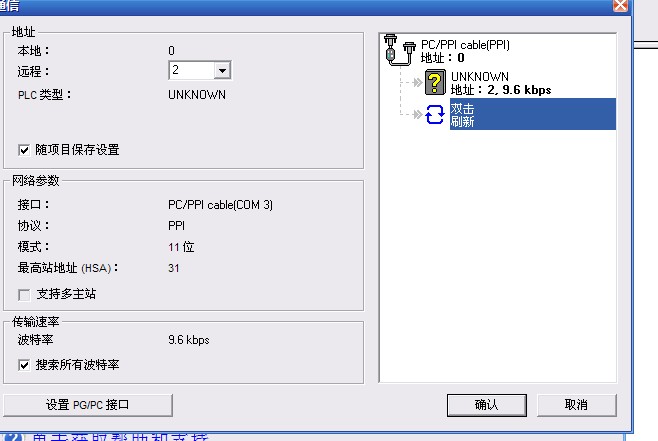Open the 远程 address dropdown arrow
This screenshot has width=658, height=441.
(222, 70)
